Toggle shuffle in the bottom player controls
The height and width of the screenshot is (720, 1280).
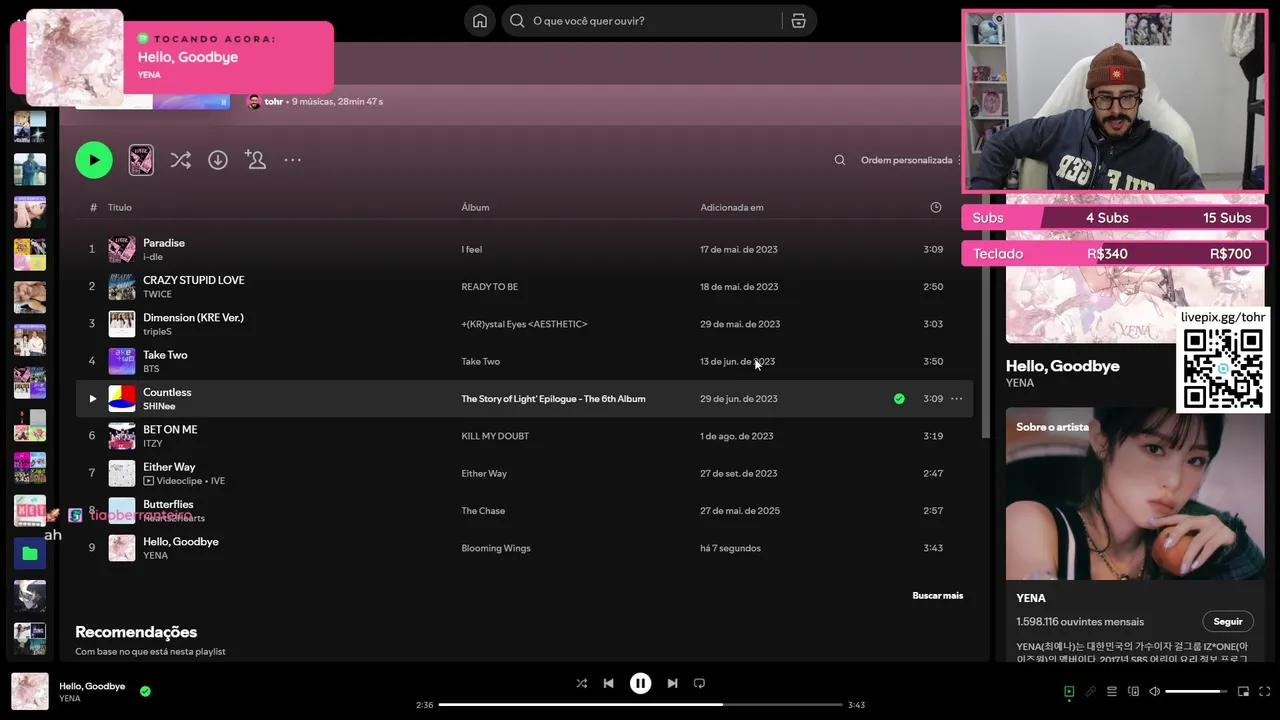pyautogui.click(x=582, y=683)
